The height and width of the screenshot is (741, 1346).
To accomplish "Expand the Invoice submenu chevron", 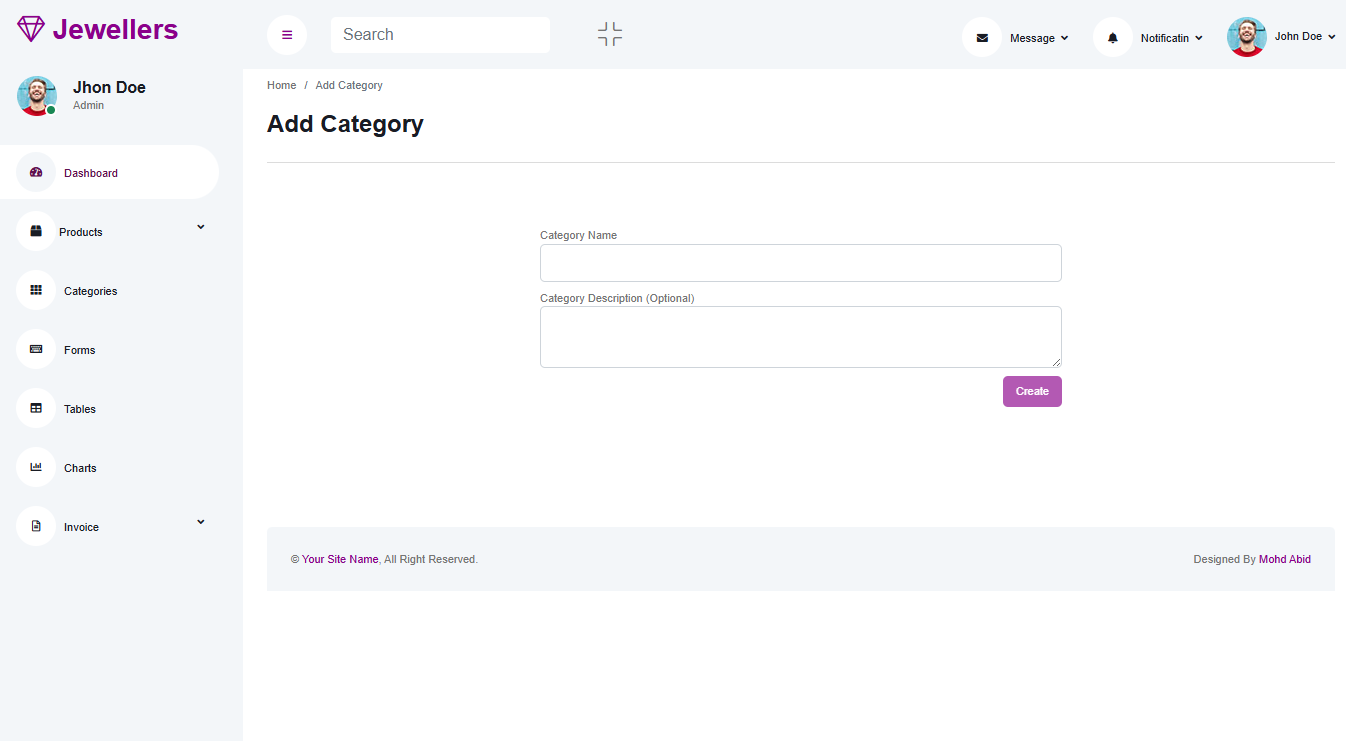I will point(200,522).
